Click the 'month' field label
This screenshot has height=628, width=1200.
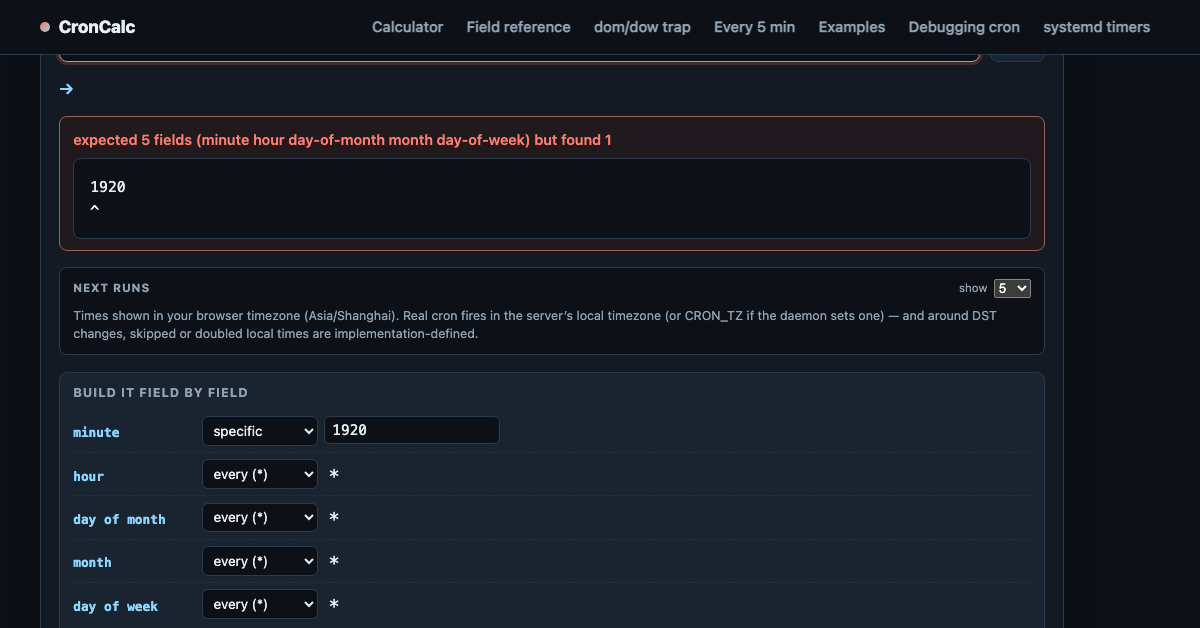(x=92, y=562)
